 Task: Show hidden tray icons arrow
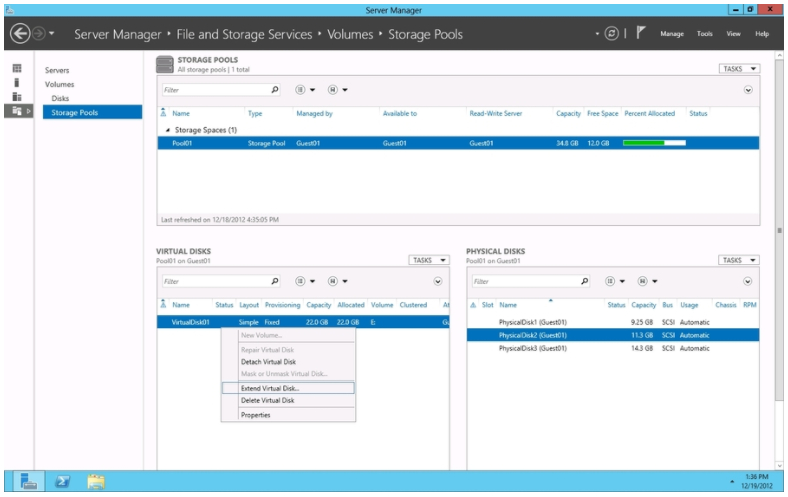coord(732,482)
